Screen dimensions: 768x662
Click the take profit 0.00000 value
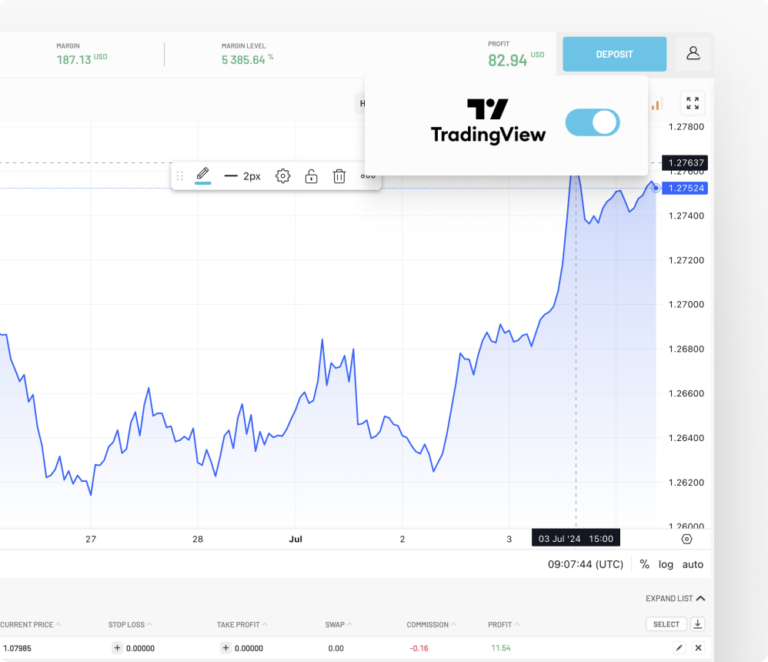pyautogui.click(x=248, y=648)
